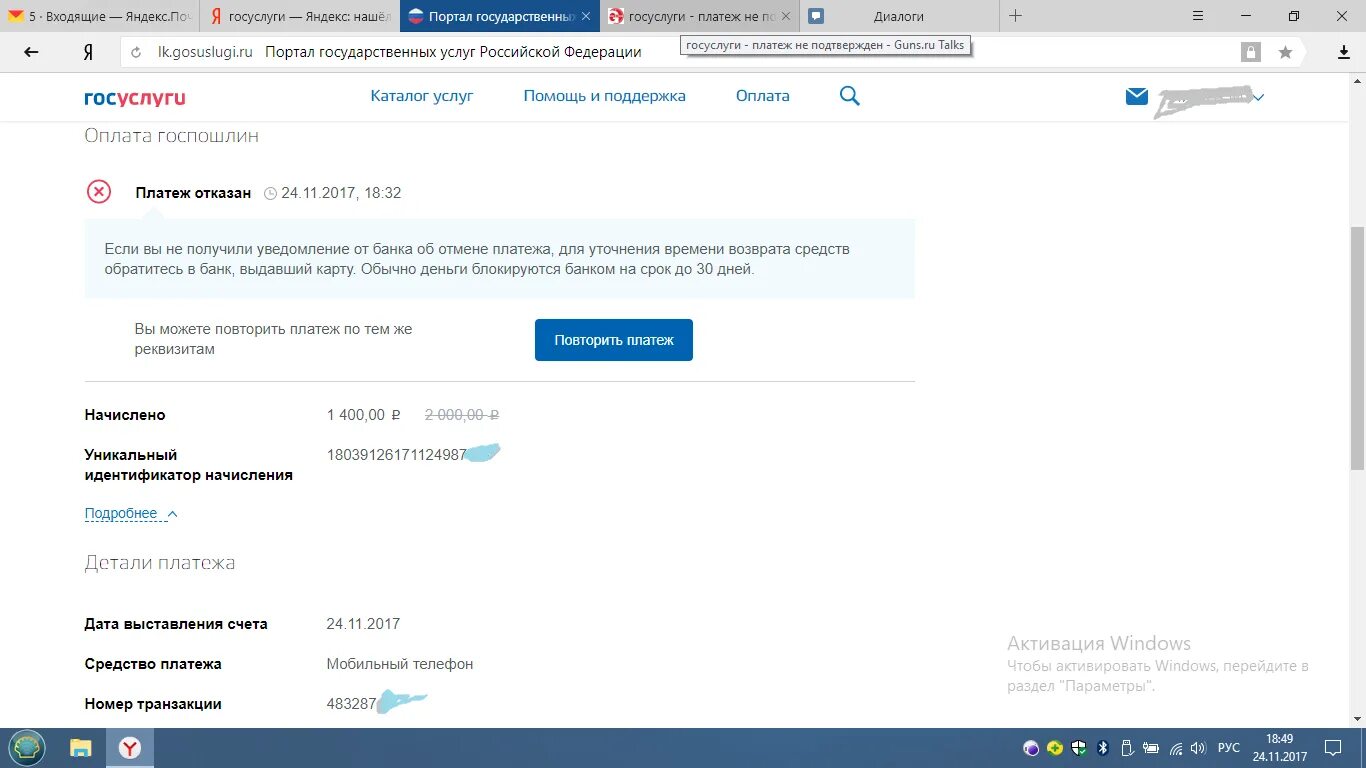Open the taskbar clock showing 18:49
Screen dimensions: 1366x768
pos(1280,748)
